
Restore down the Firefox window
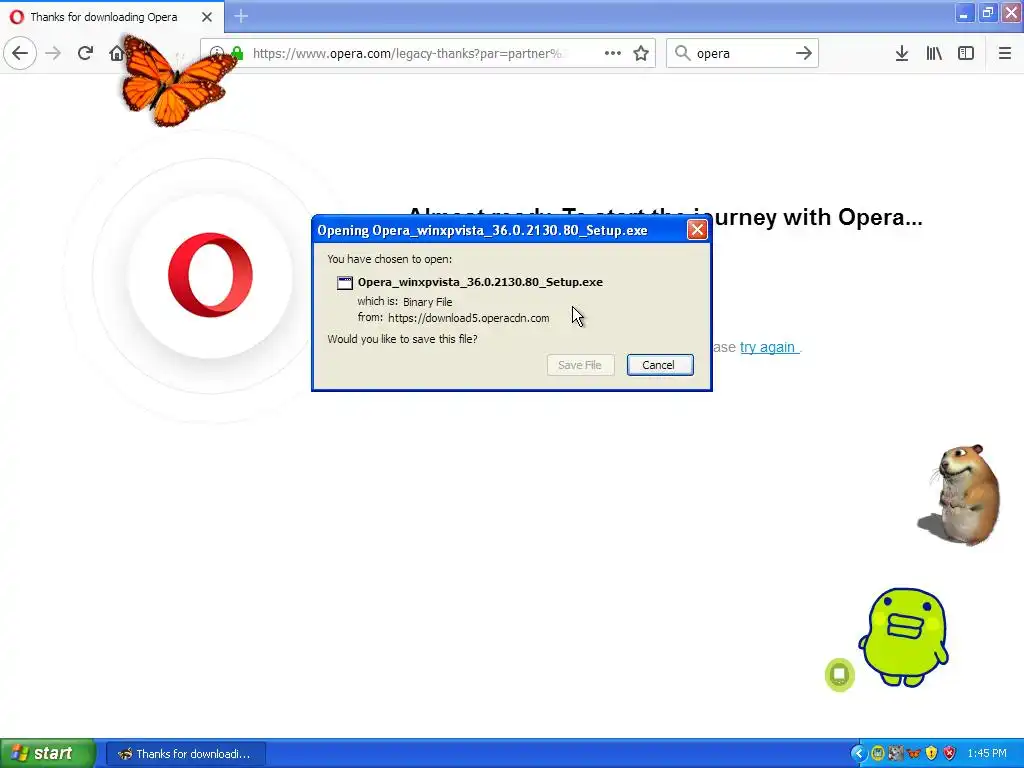click(x=987, y=13)
